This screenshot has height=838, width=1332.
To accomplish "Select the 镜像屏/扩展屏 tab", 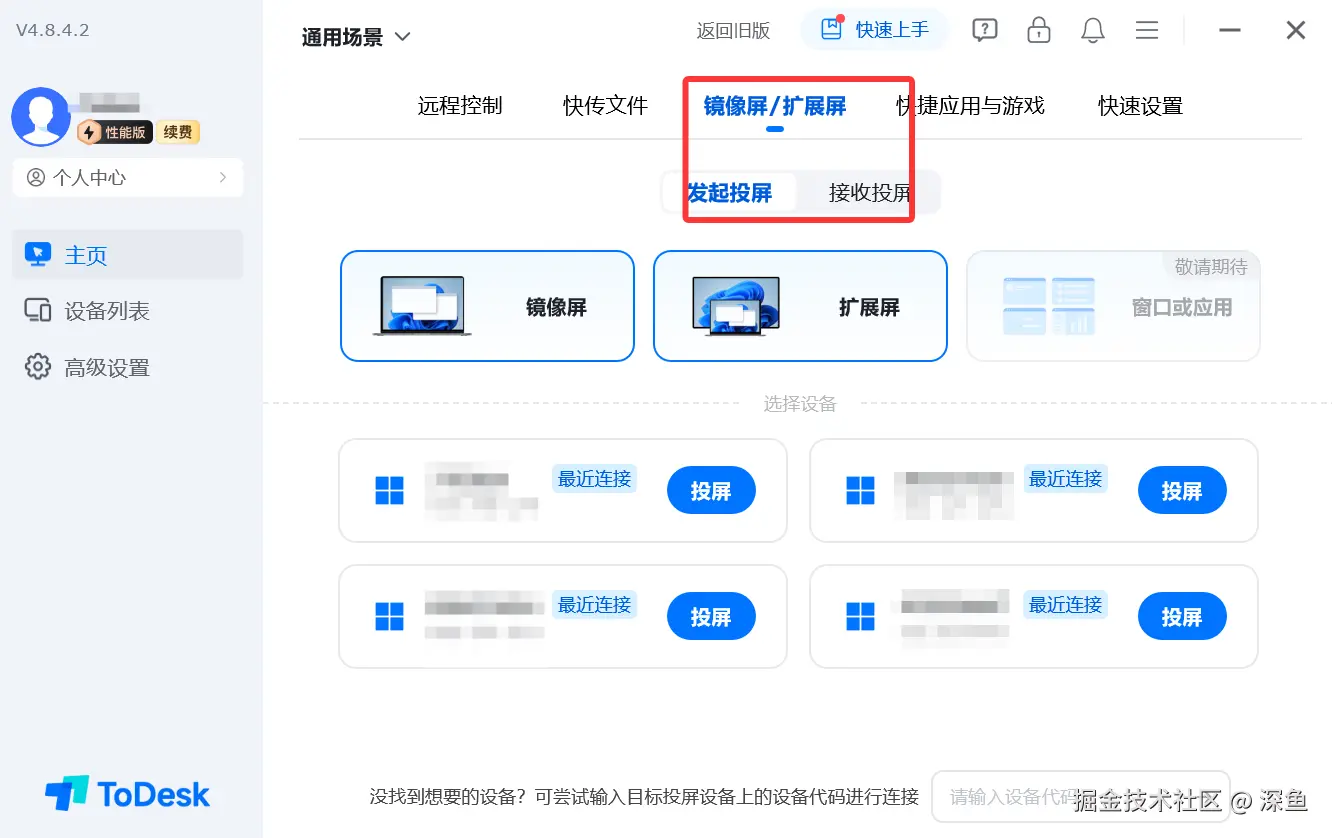I will pyautogui.click(x=775, y=106).
